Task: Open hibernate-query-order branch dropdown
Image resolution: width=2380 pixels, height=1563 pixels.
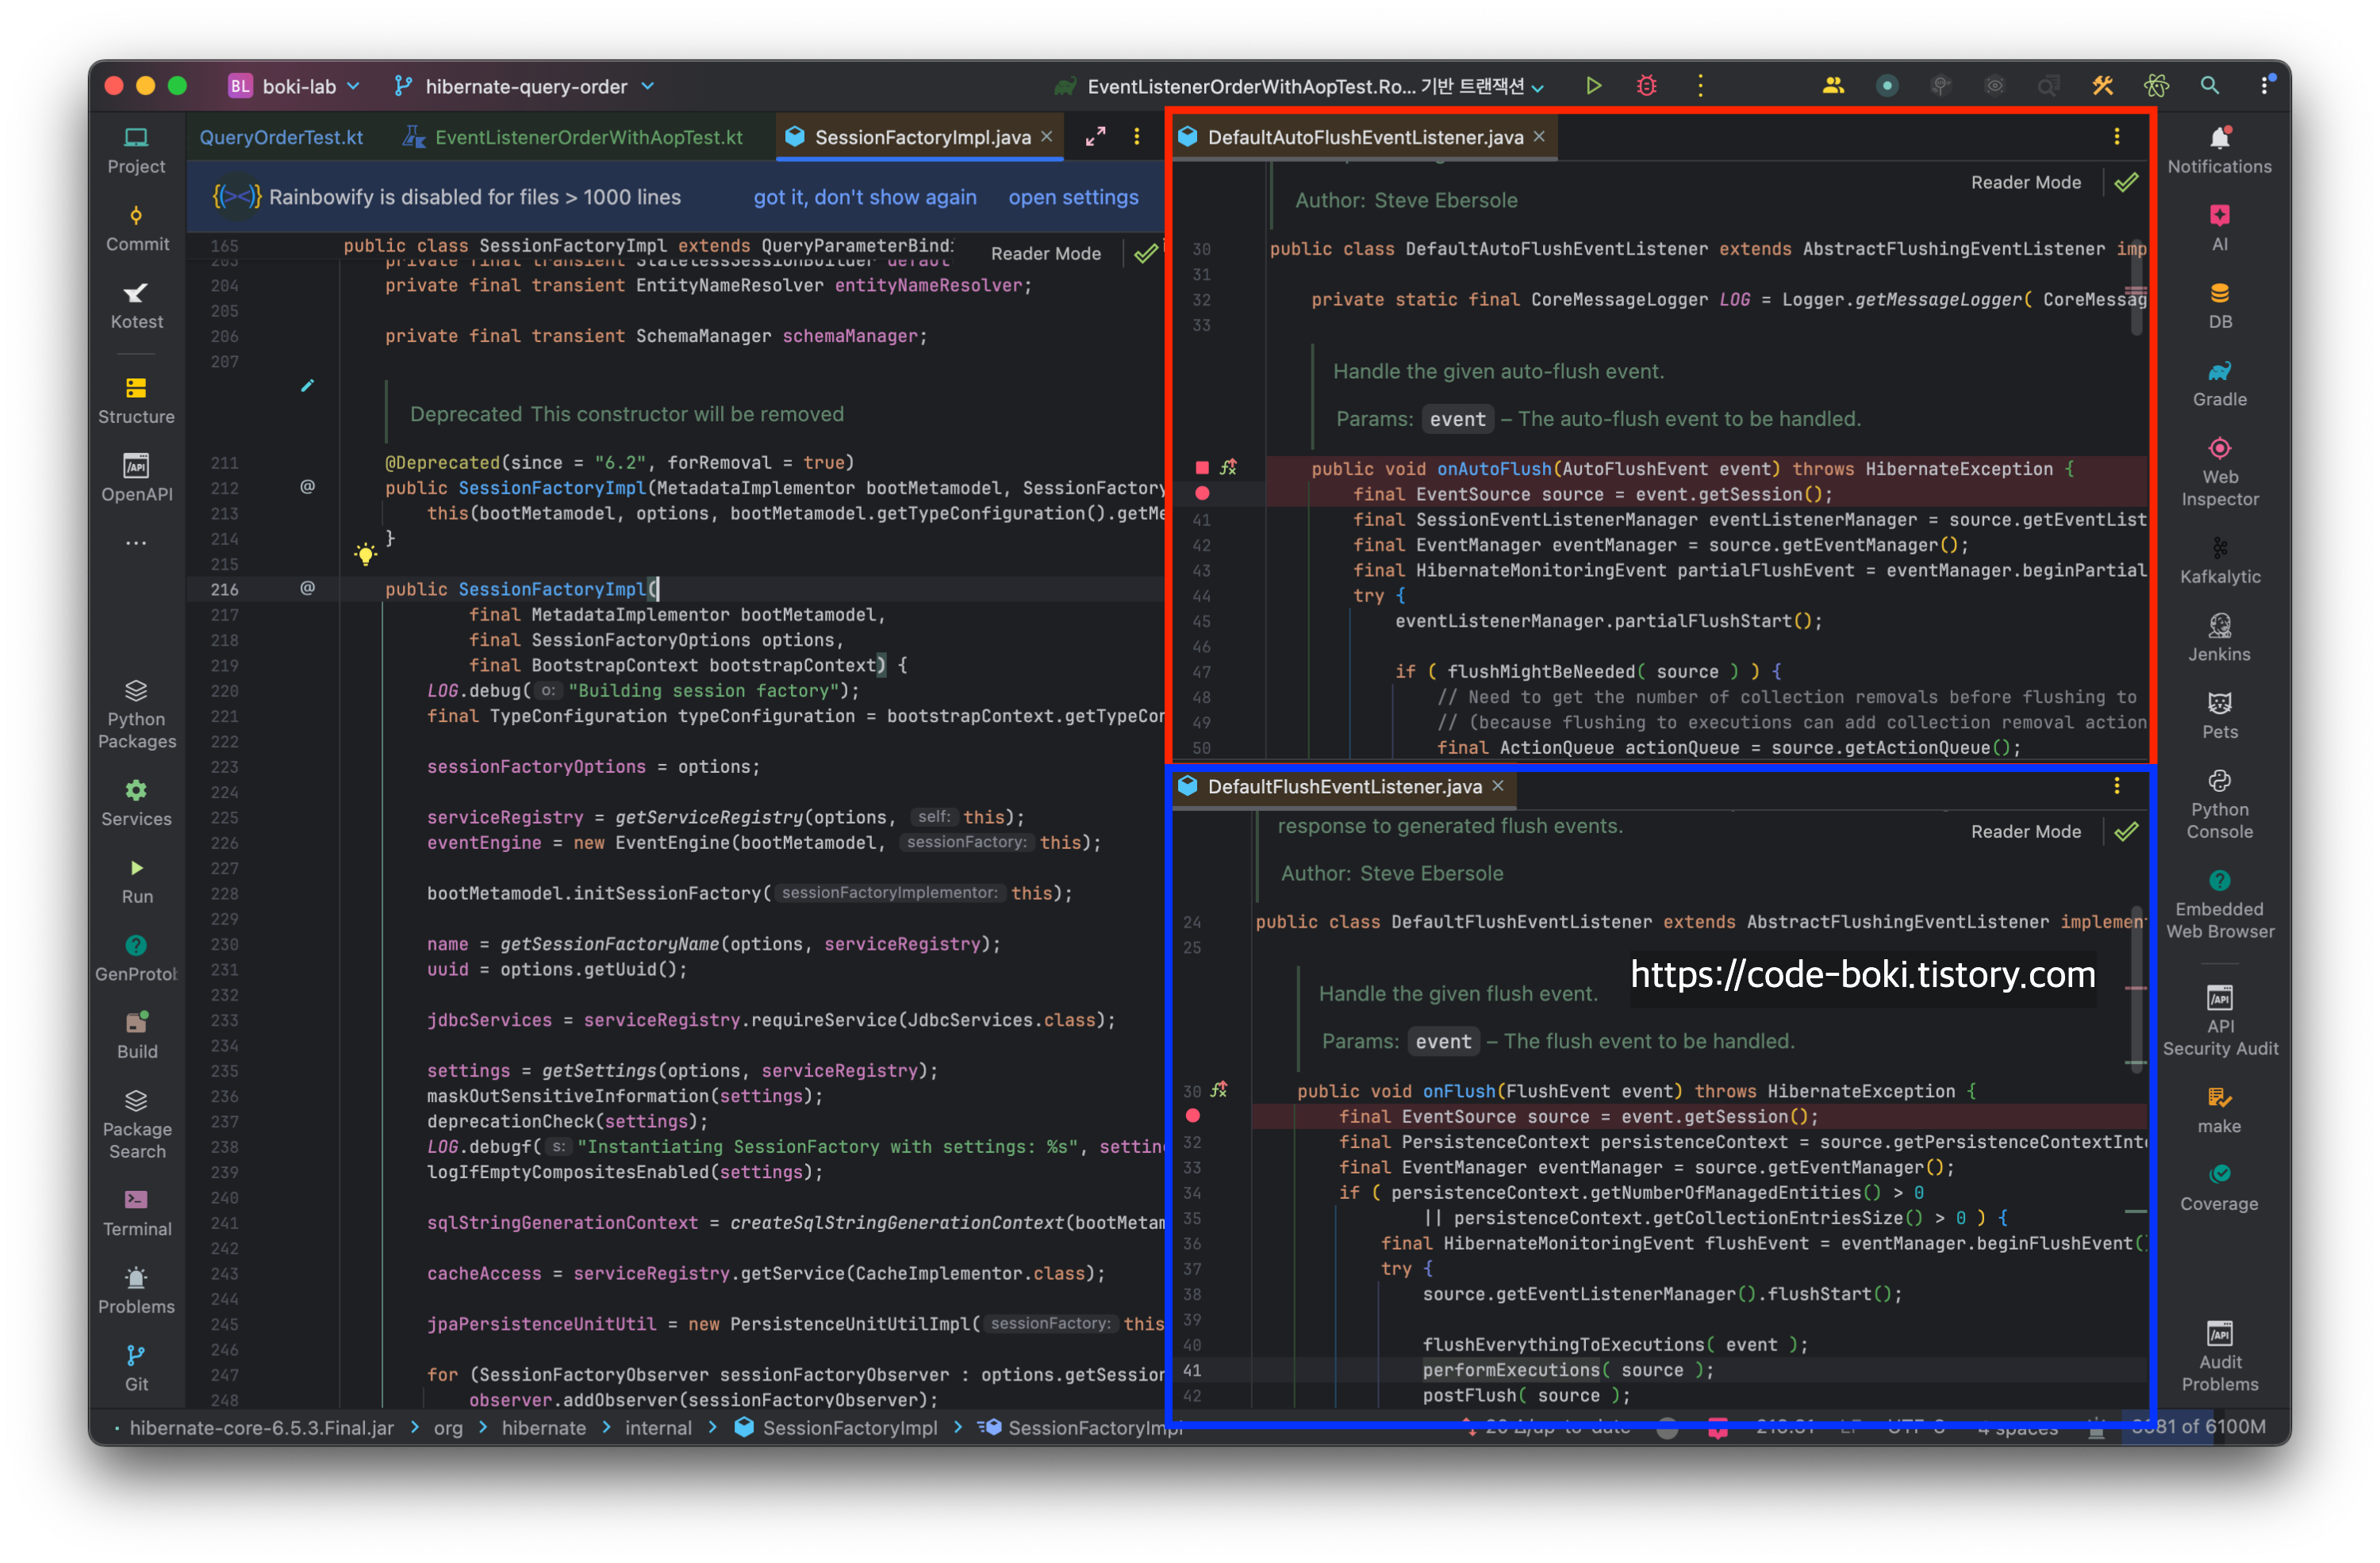Action: [525, 87]
